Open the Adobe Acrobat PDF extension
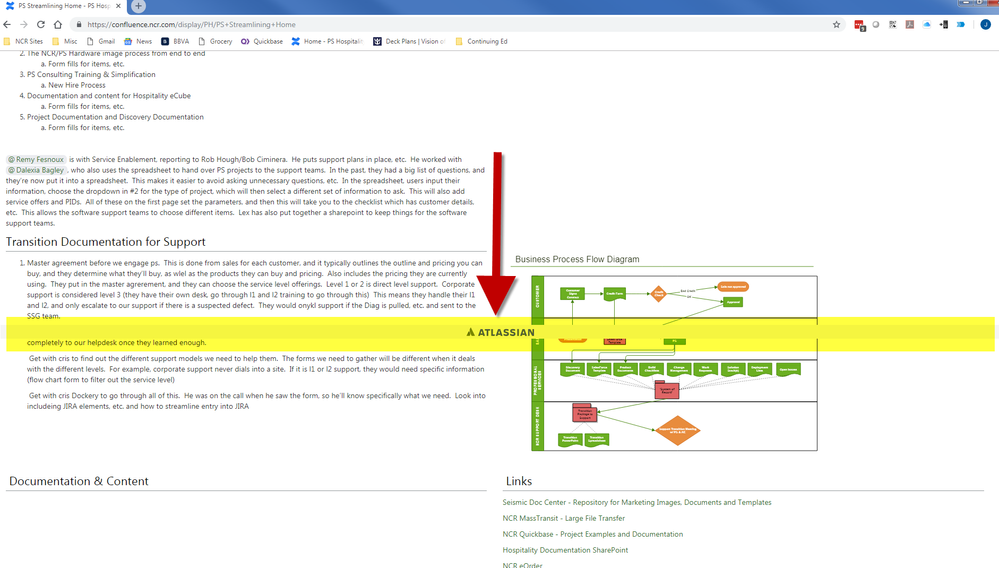 coord(910,24)
